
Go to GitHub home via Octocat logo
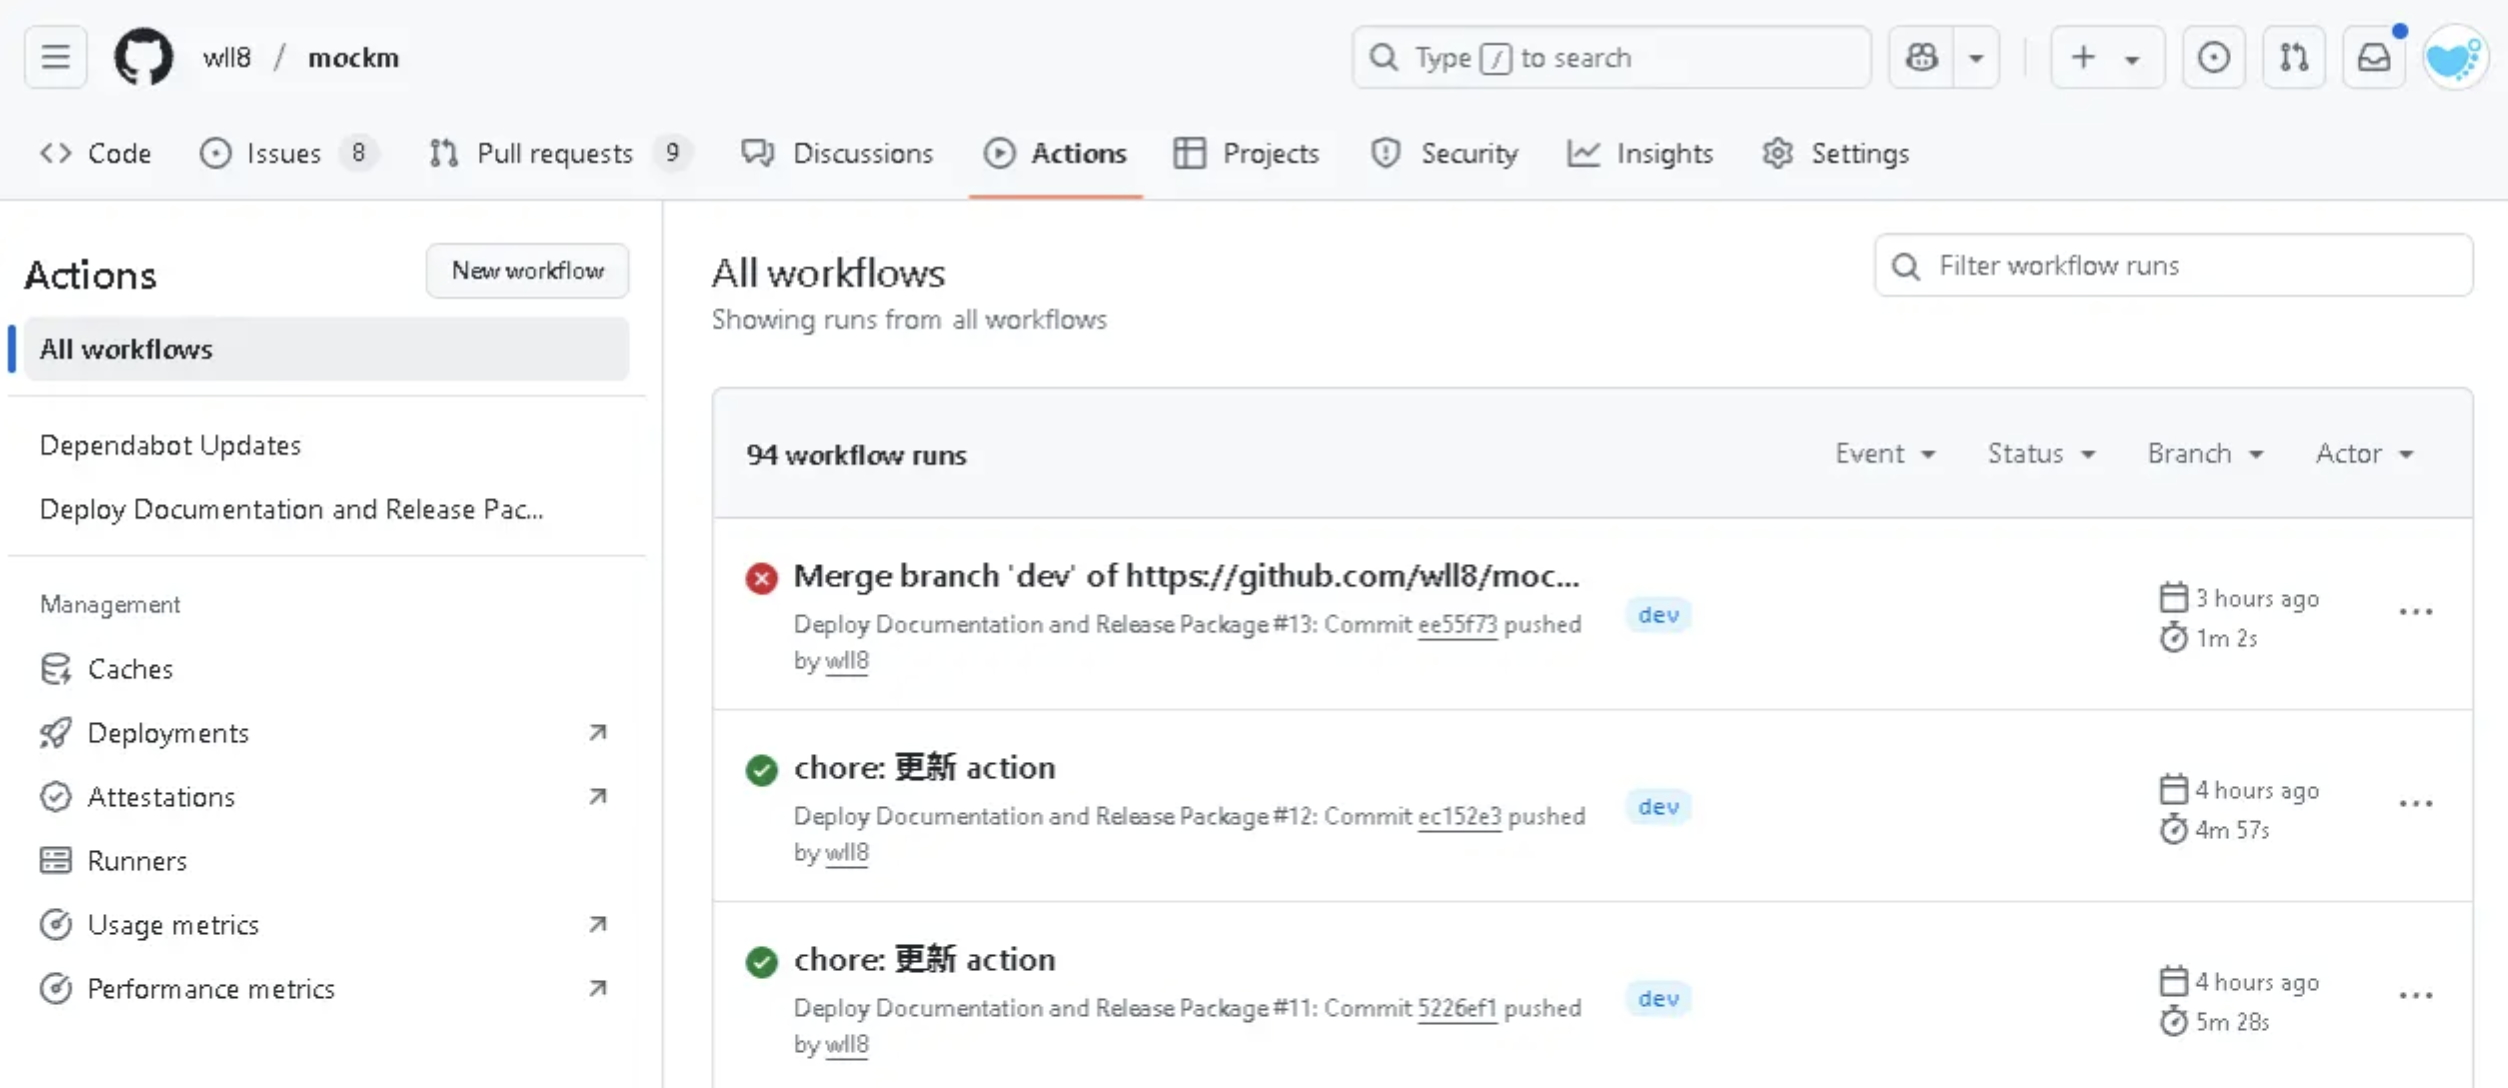[x=143, y=57]
